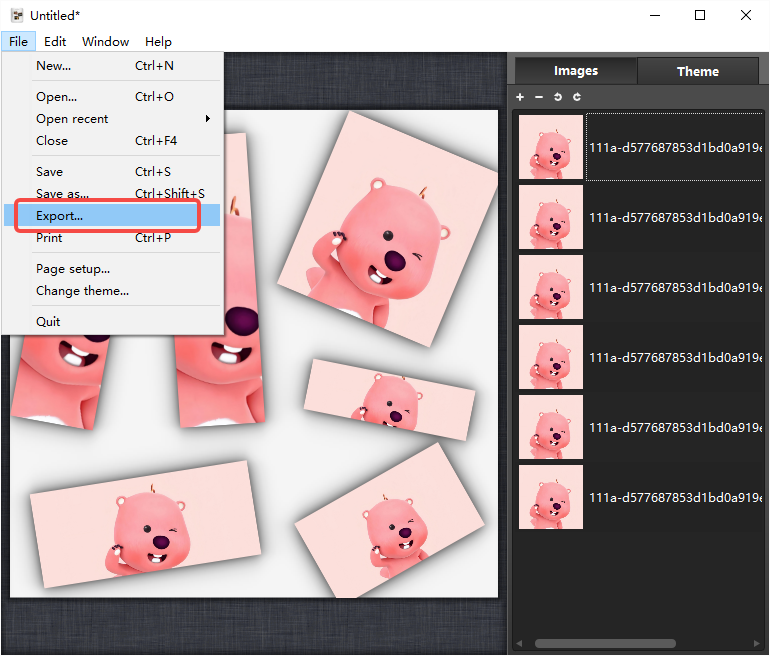Expand the Open recent submenu arrow
Screen dimensions: 770x656
coord(208,118)
